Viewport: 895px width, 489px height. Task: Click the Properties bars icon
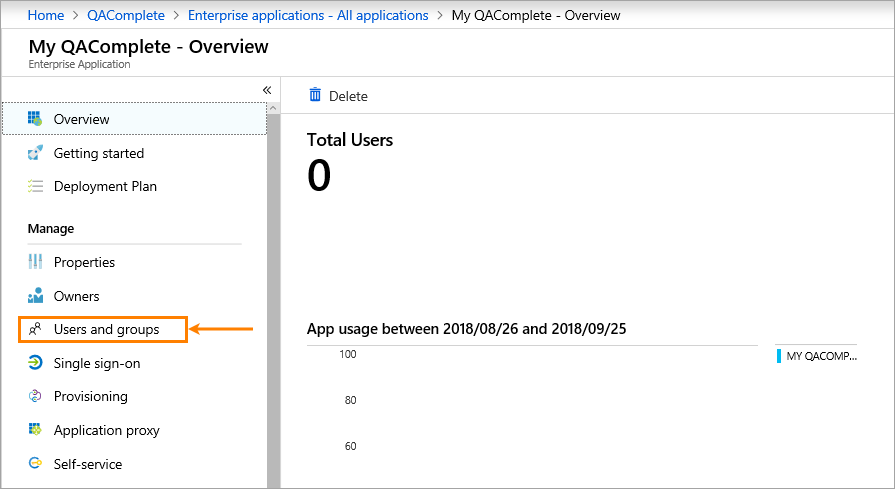coord(35,262)
